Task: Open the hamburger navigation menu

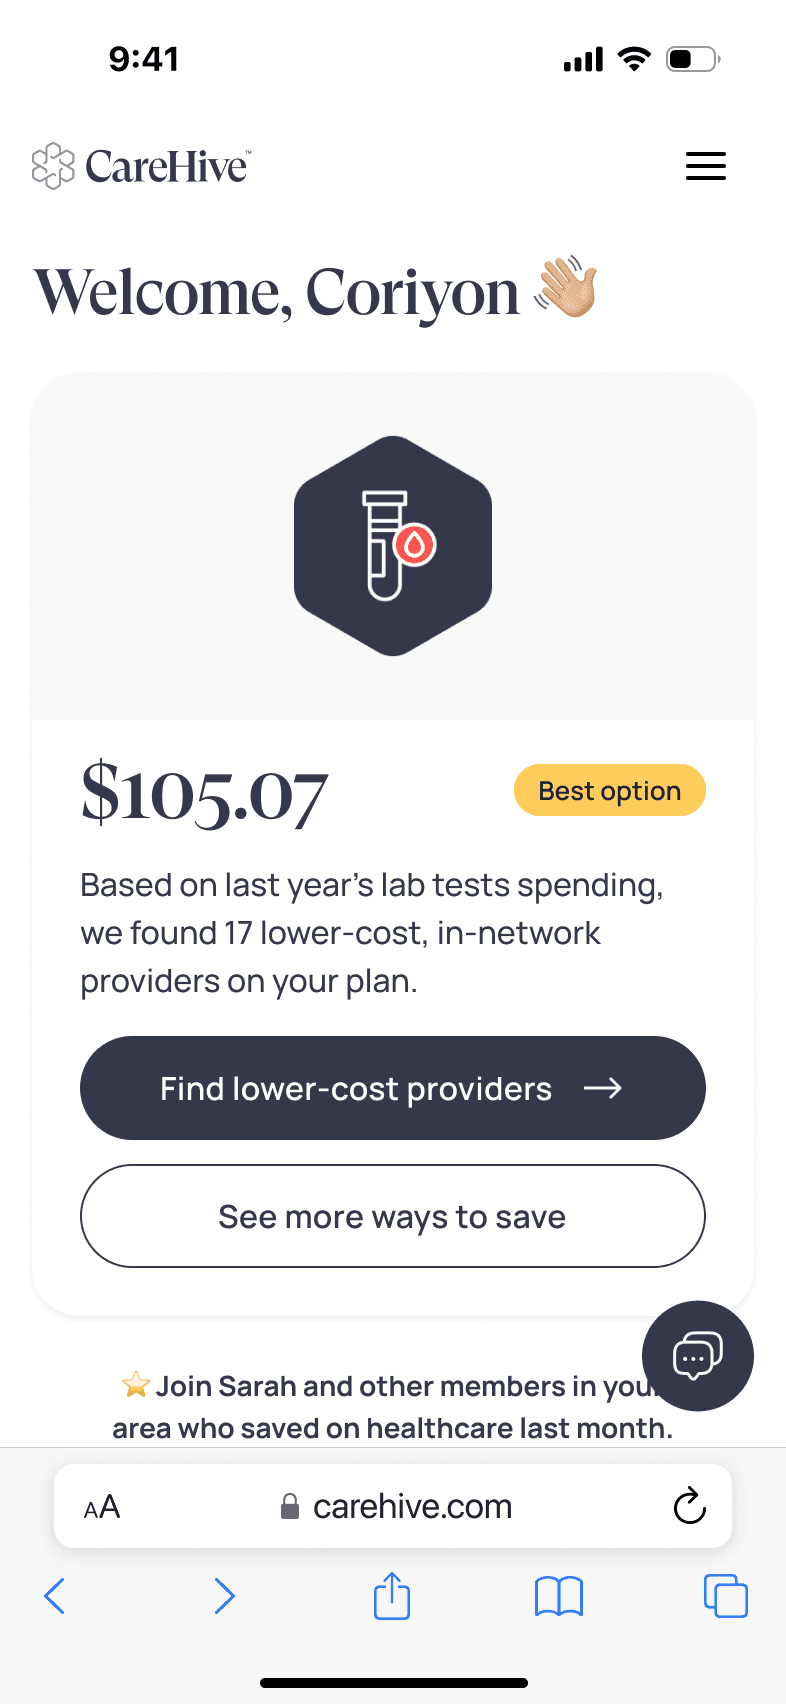Action: 705,166
